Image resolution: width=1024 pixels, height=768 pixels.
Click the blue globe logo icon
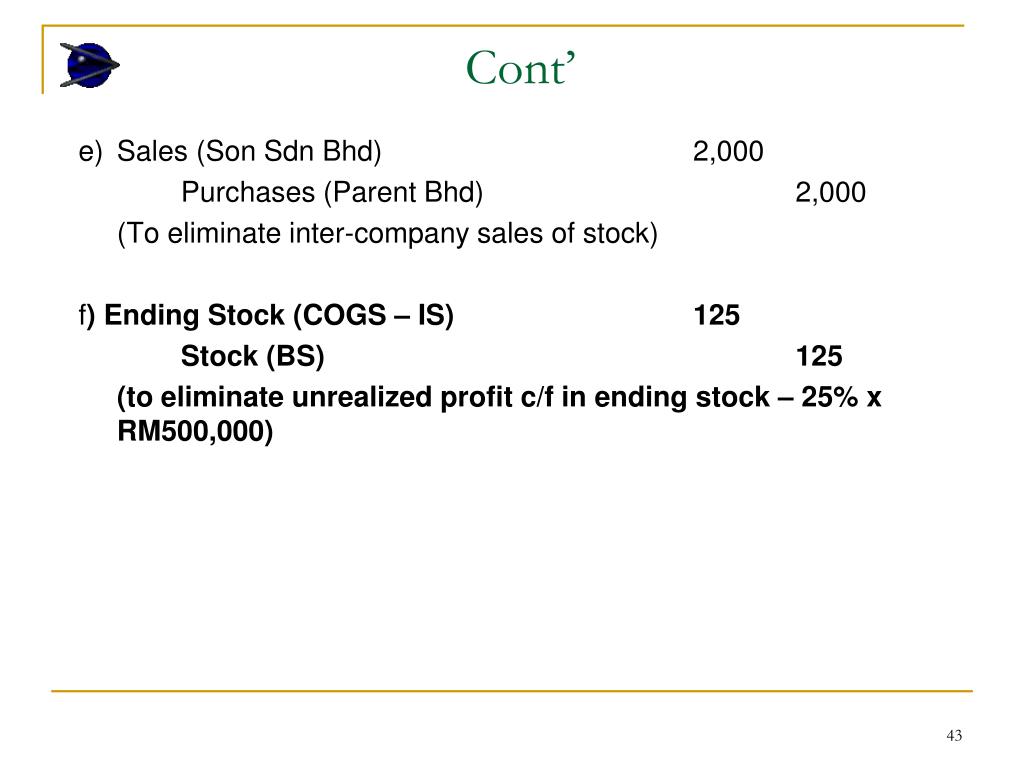[x=89, y=65]
